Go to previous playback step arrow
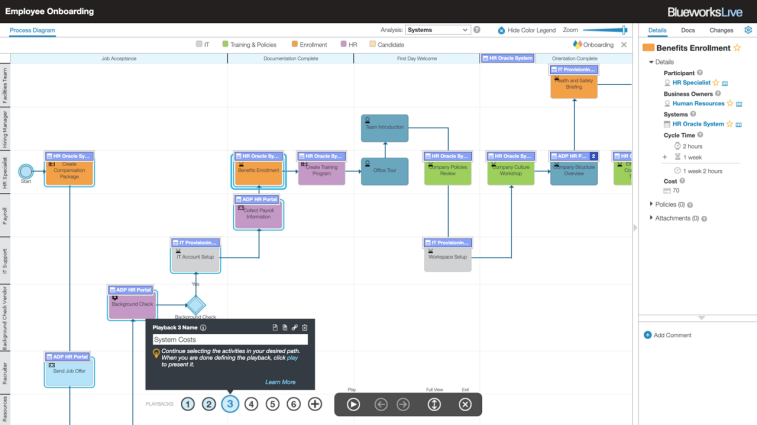Image resolution: width=757 pixels, height=425 pixels. click(x=381, y=404)
